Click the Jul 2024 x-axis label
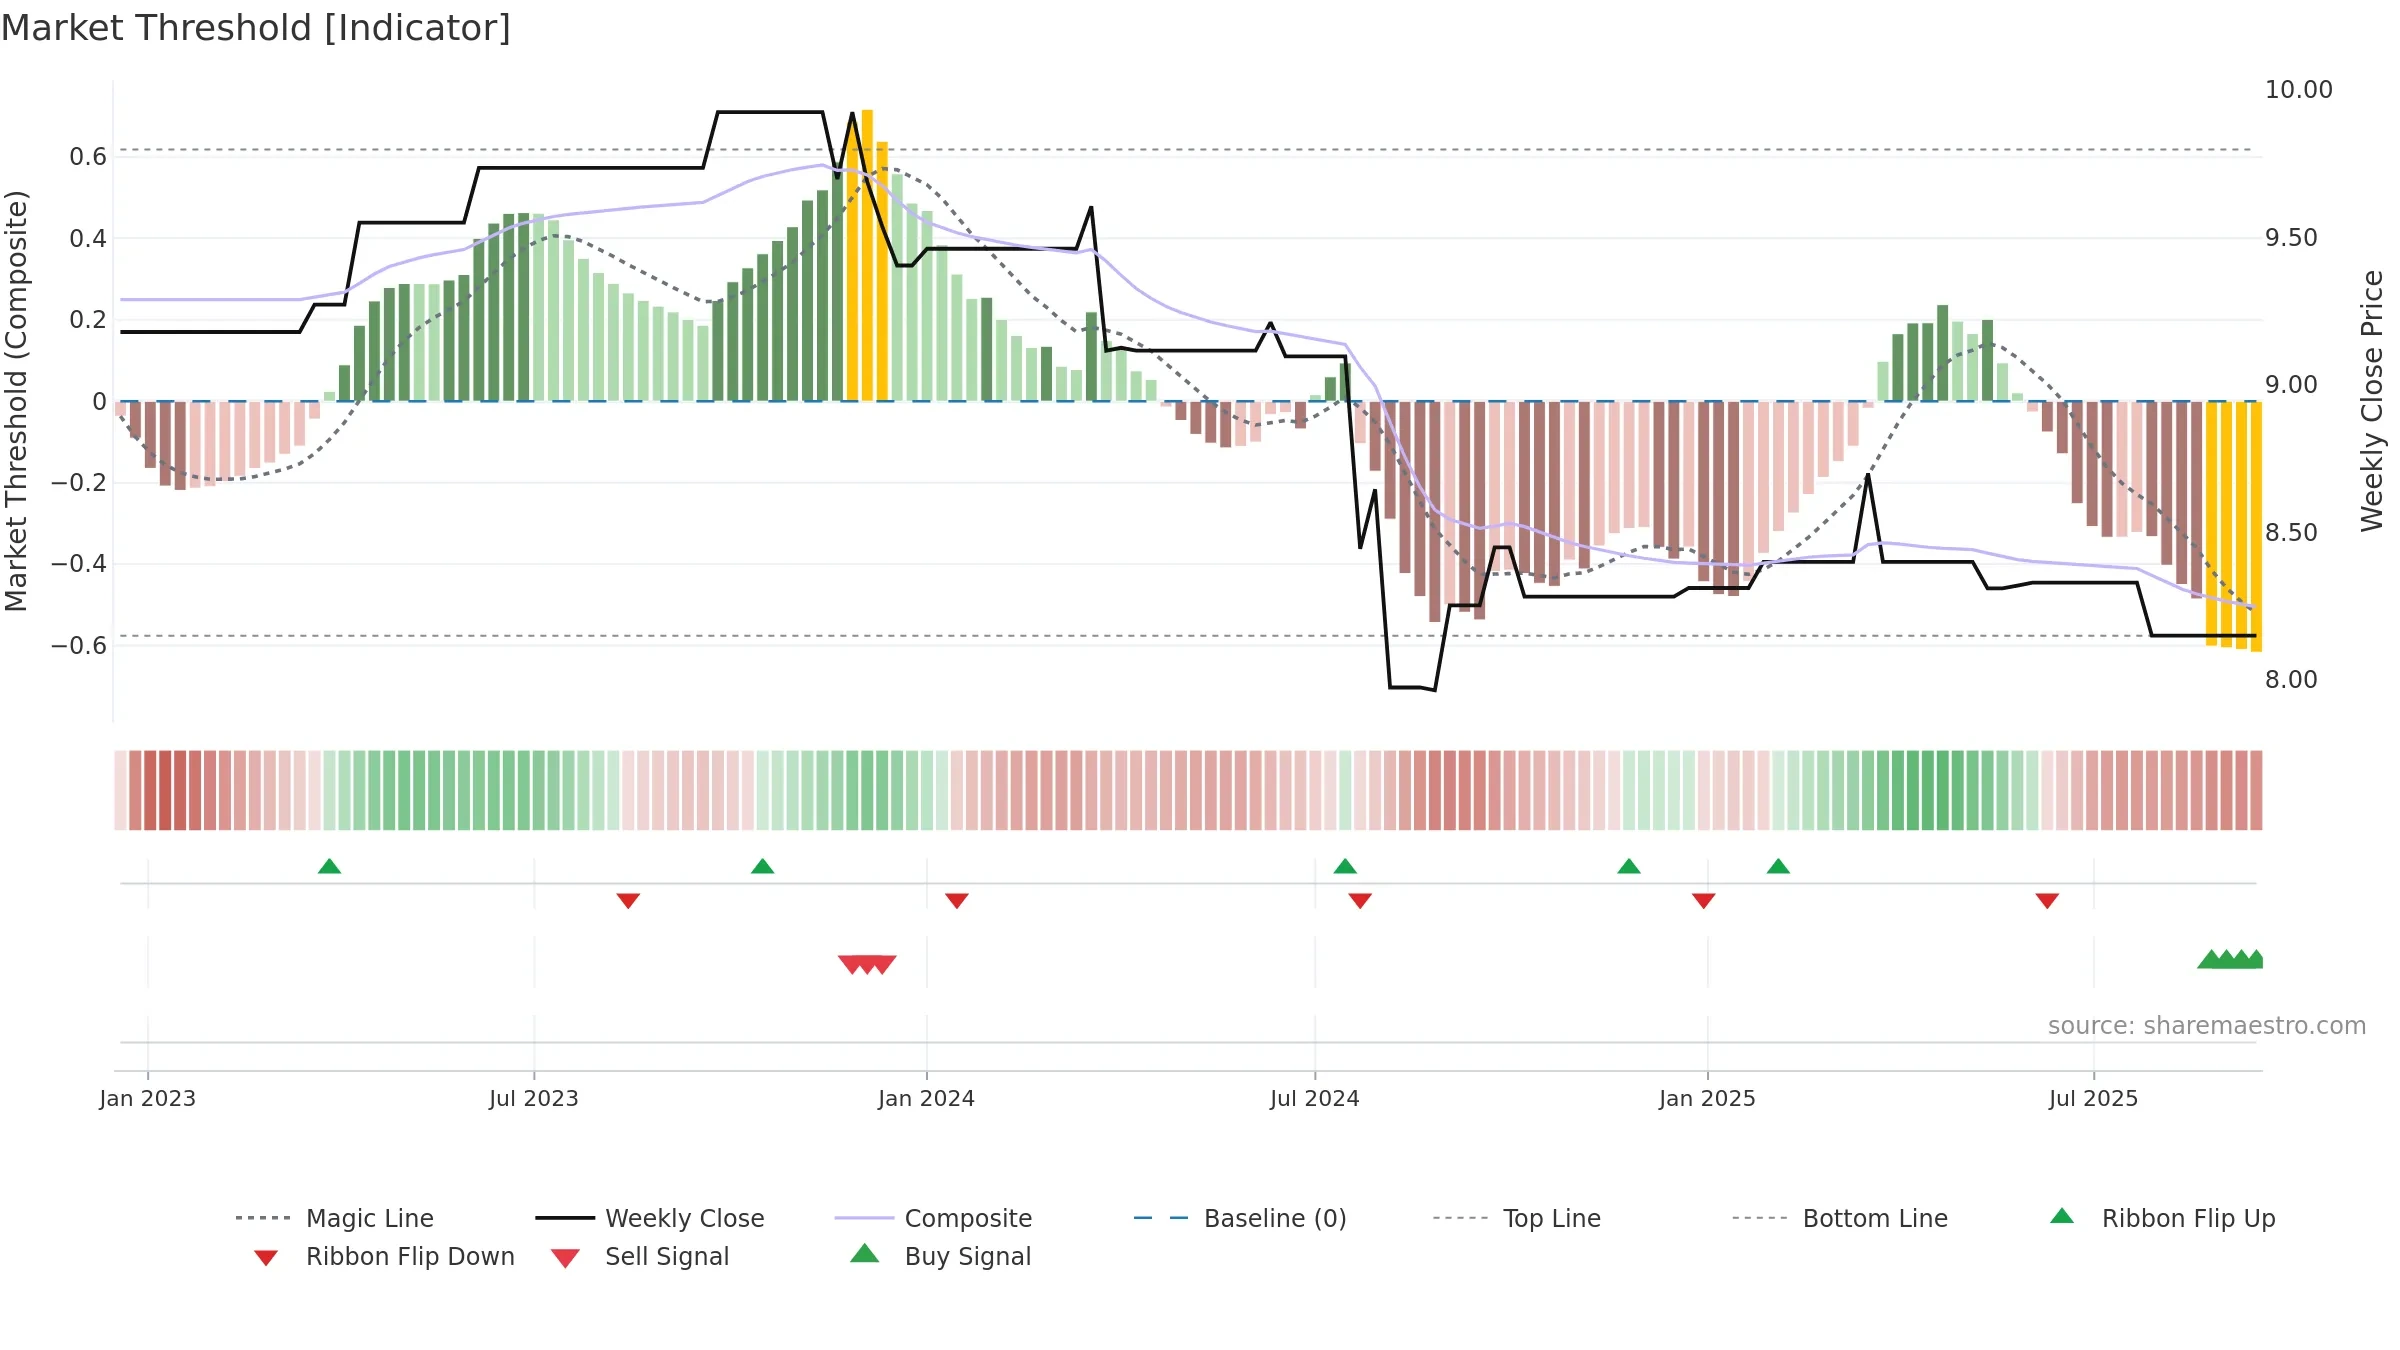 click(1315, 1098)
